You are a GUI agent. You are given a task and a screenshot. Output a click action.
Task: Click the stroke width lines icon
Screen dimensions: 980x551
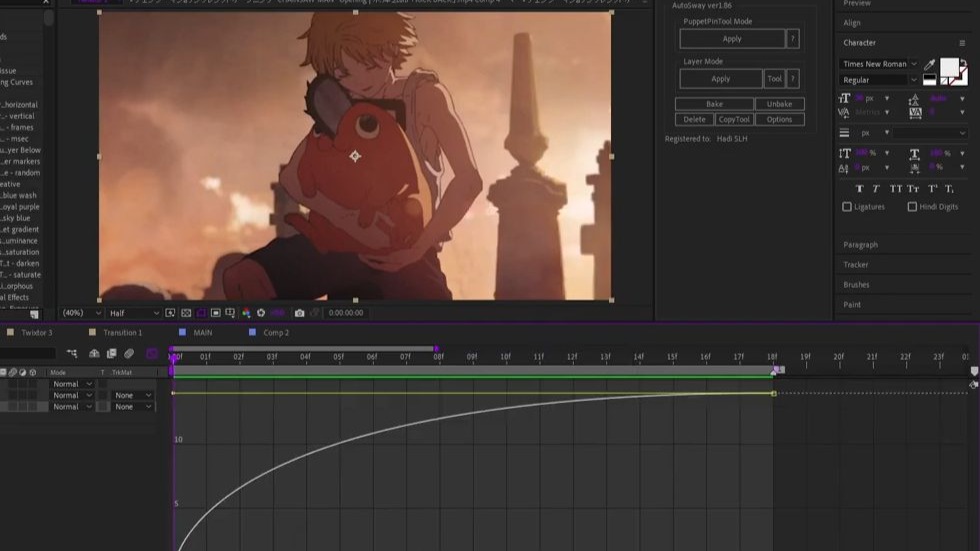pyautogui.click(x=844, y=132)
